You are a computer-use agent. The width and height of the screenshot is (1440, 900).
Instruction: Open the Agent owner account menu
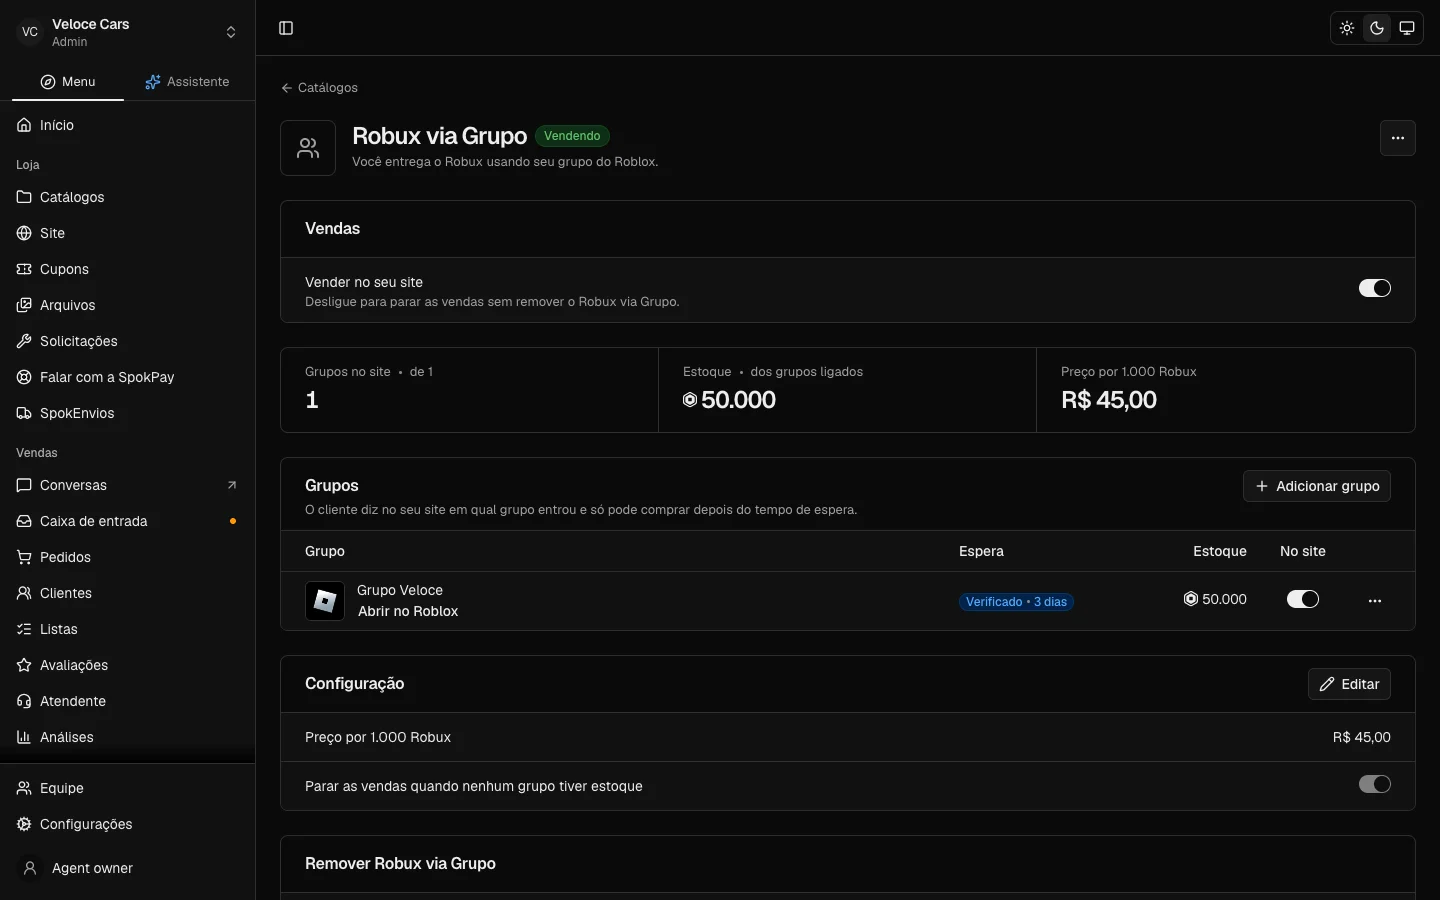pos(127,868)
